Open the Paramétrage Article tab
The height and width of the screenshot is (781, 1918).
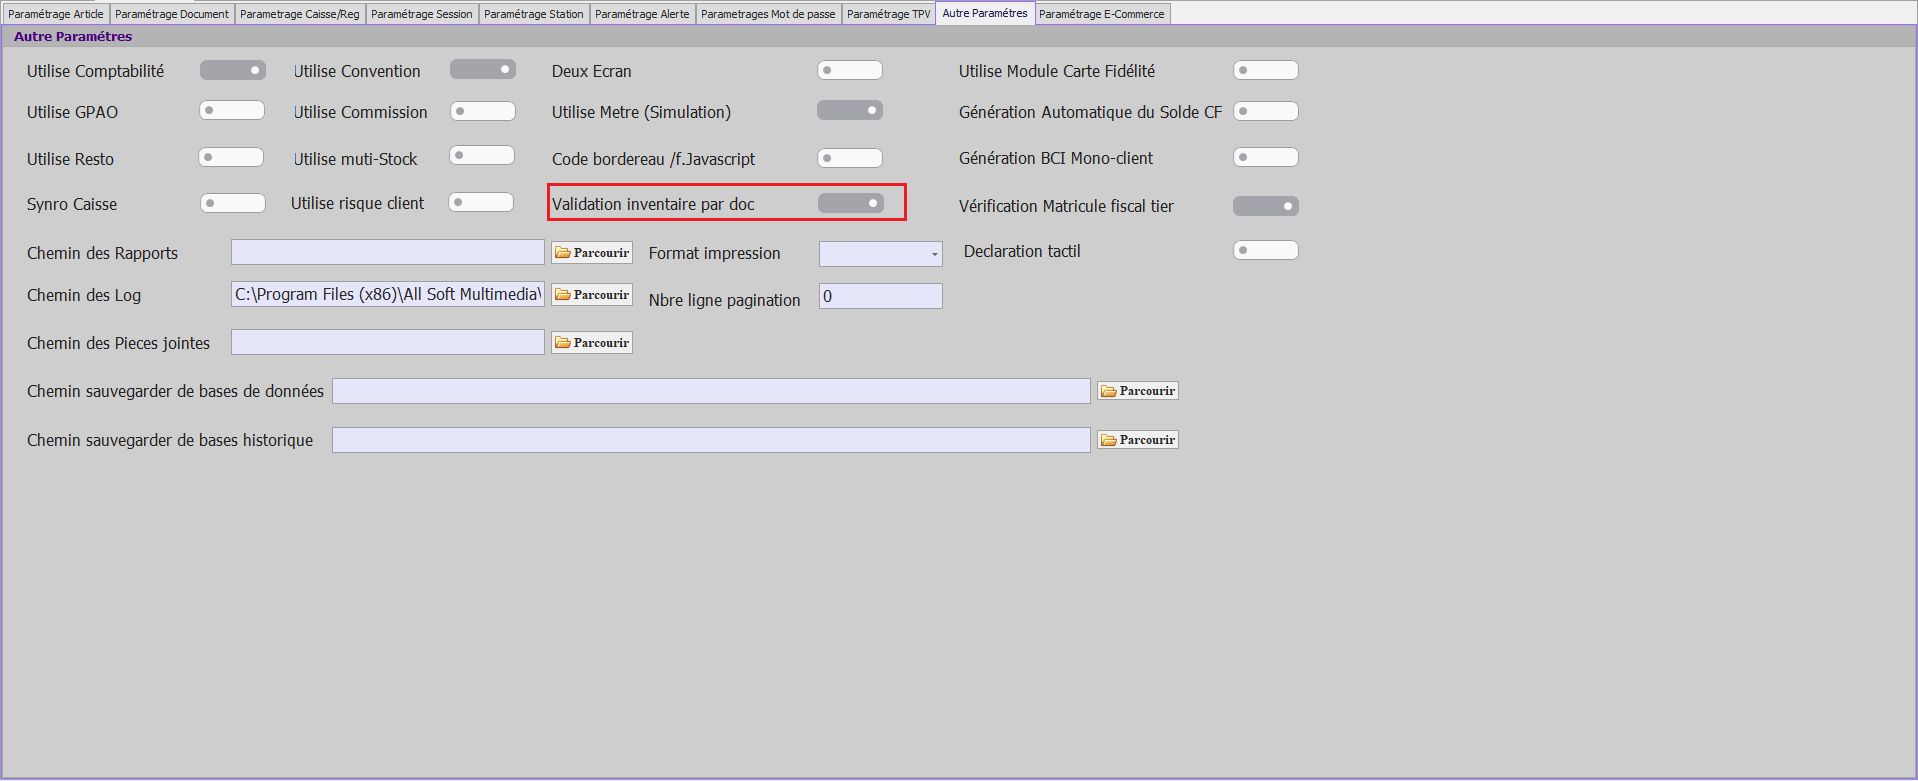coord(55,14)
